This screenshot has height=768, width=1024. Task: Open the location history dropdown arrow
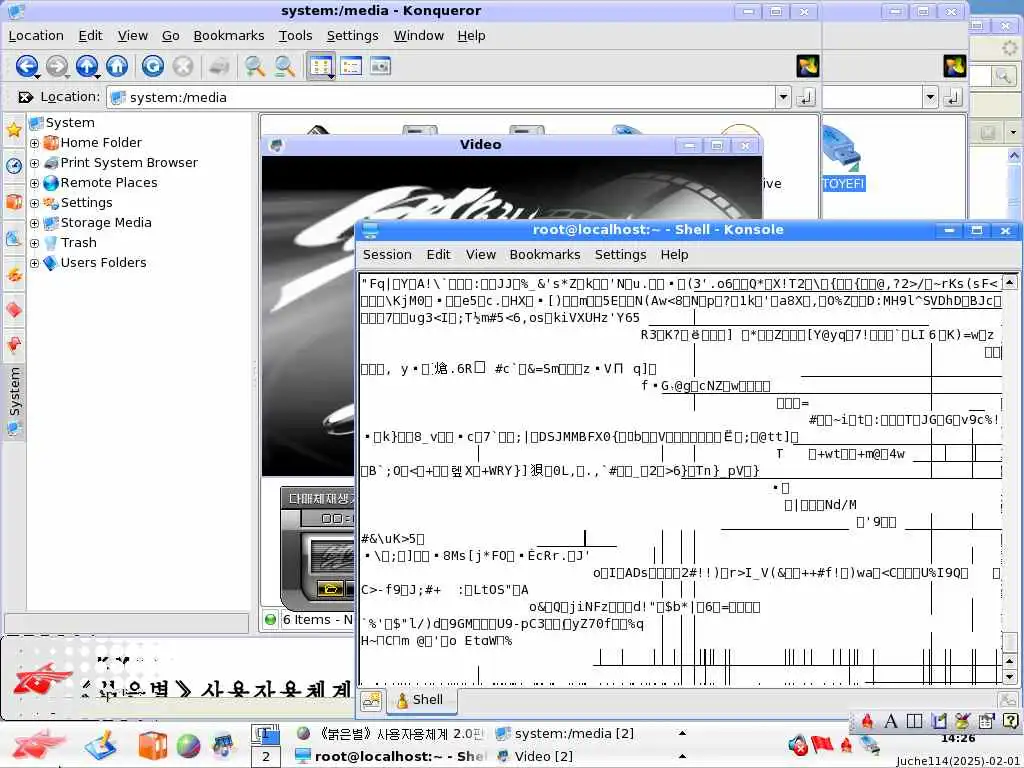coord(783,97)
